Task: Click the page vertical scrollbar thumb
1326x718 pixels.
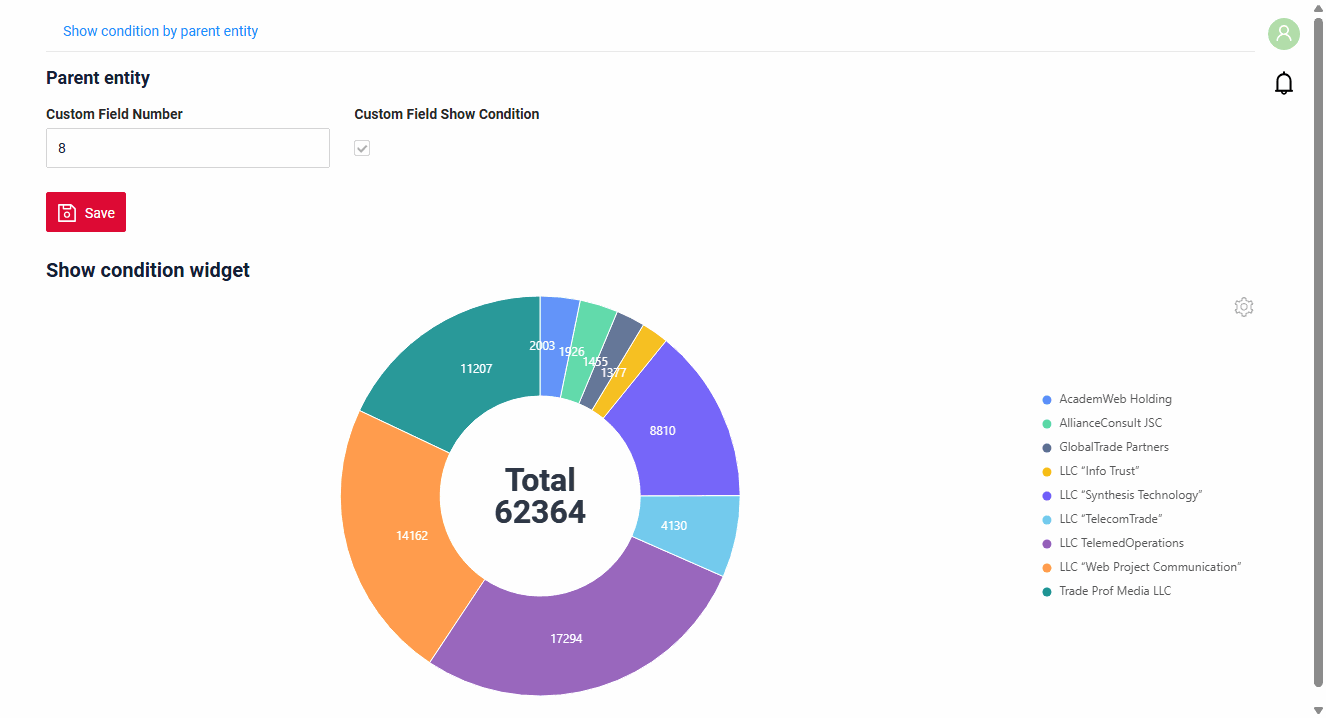Action: (x=1318, y=352)
